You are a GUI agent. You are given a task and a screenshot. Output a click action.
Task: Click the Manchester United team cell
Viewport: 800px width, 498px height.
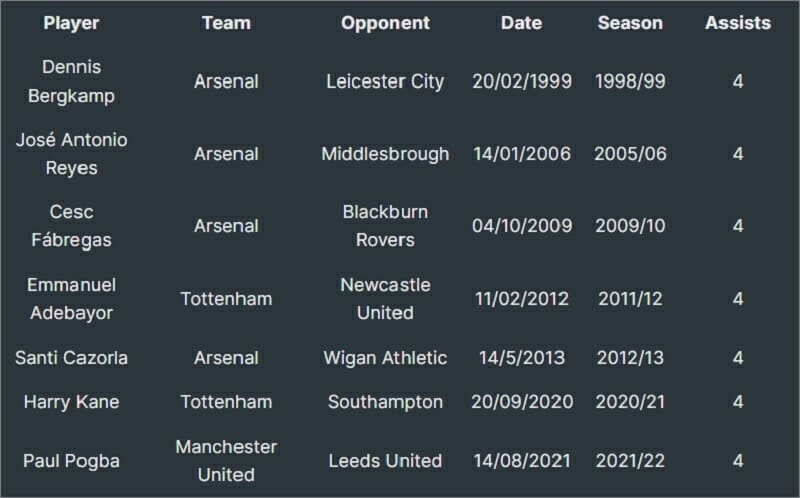pos(226,460)
